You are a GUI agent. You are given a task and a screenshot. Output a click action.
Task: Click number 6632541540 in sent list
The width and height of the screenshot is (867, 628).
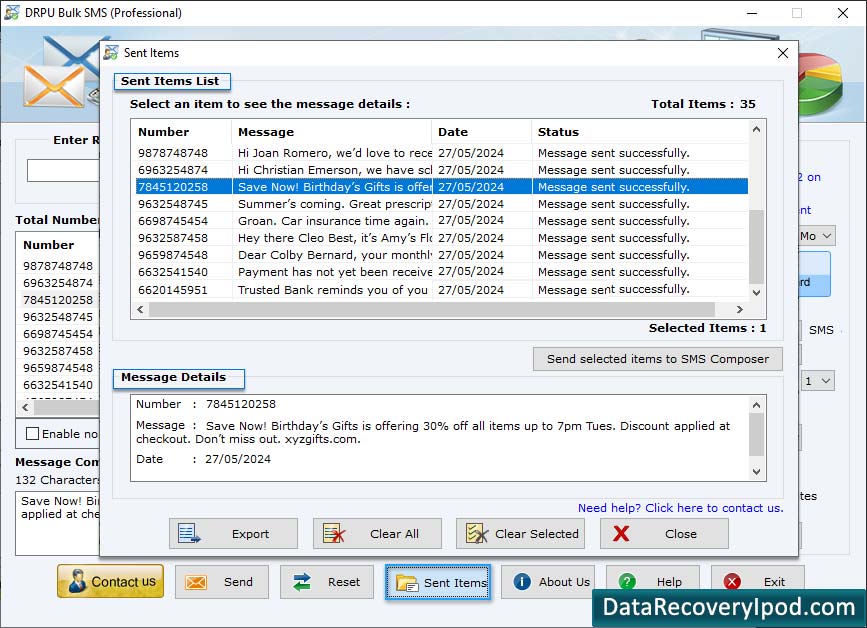coord(173,272)
